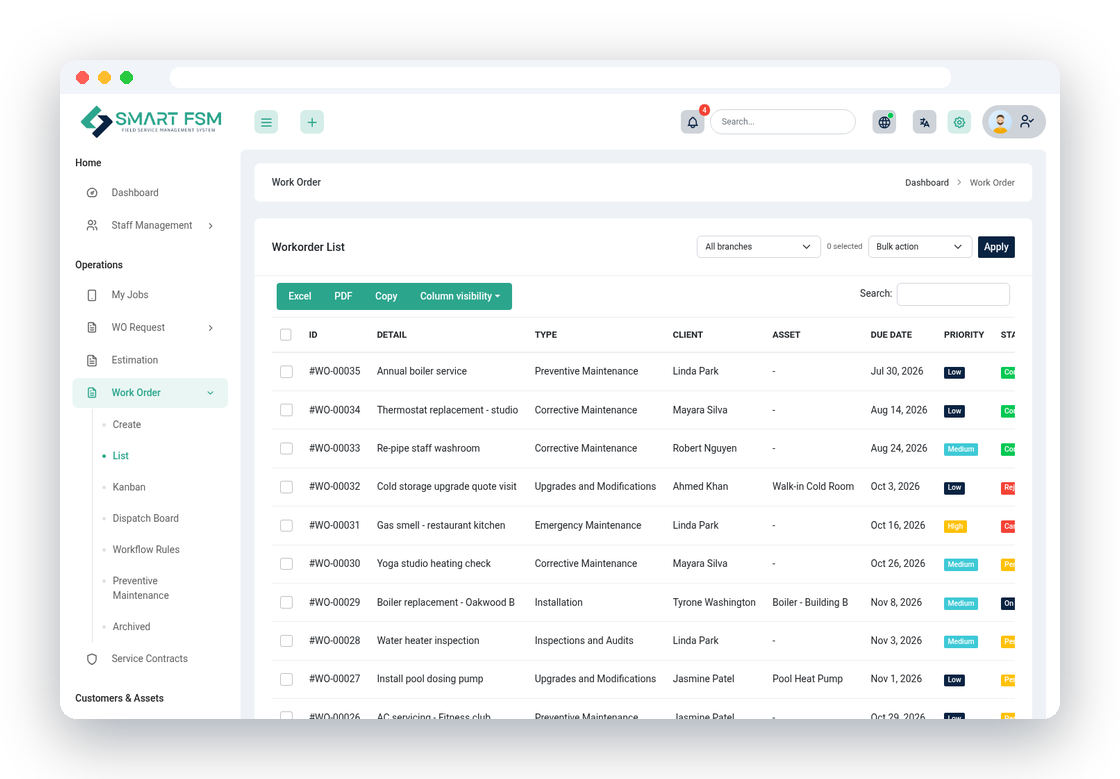Export the list with Excel button
The image size is (1120, 779).
point(300,296)
